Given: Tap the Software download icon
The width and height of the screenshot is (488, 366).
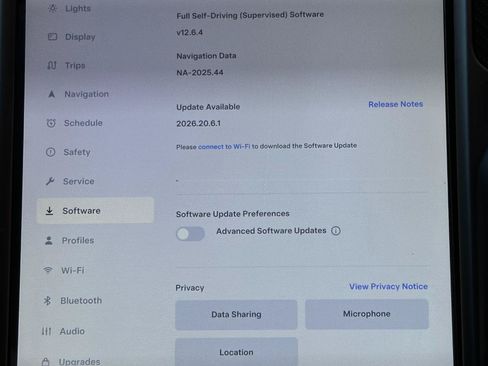Looking at the screenshot, I should tap(49, 211).
